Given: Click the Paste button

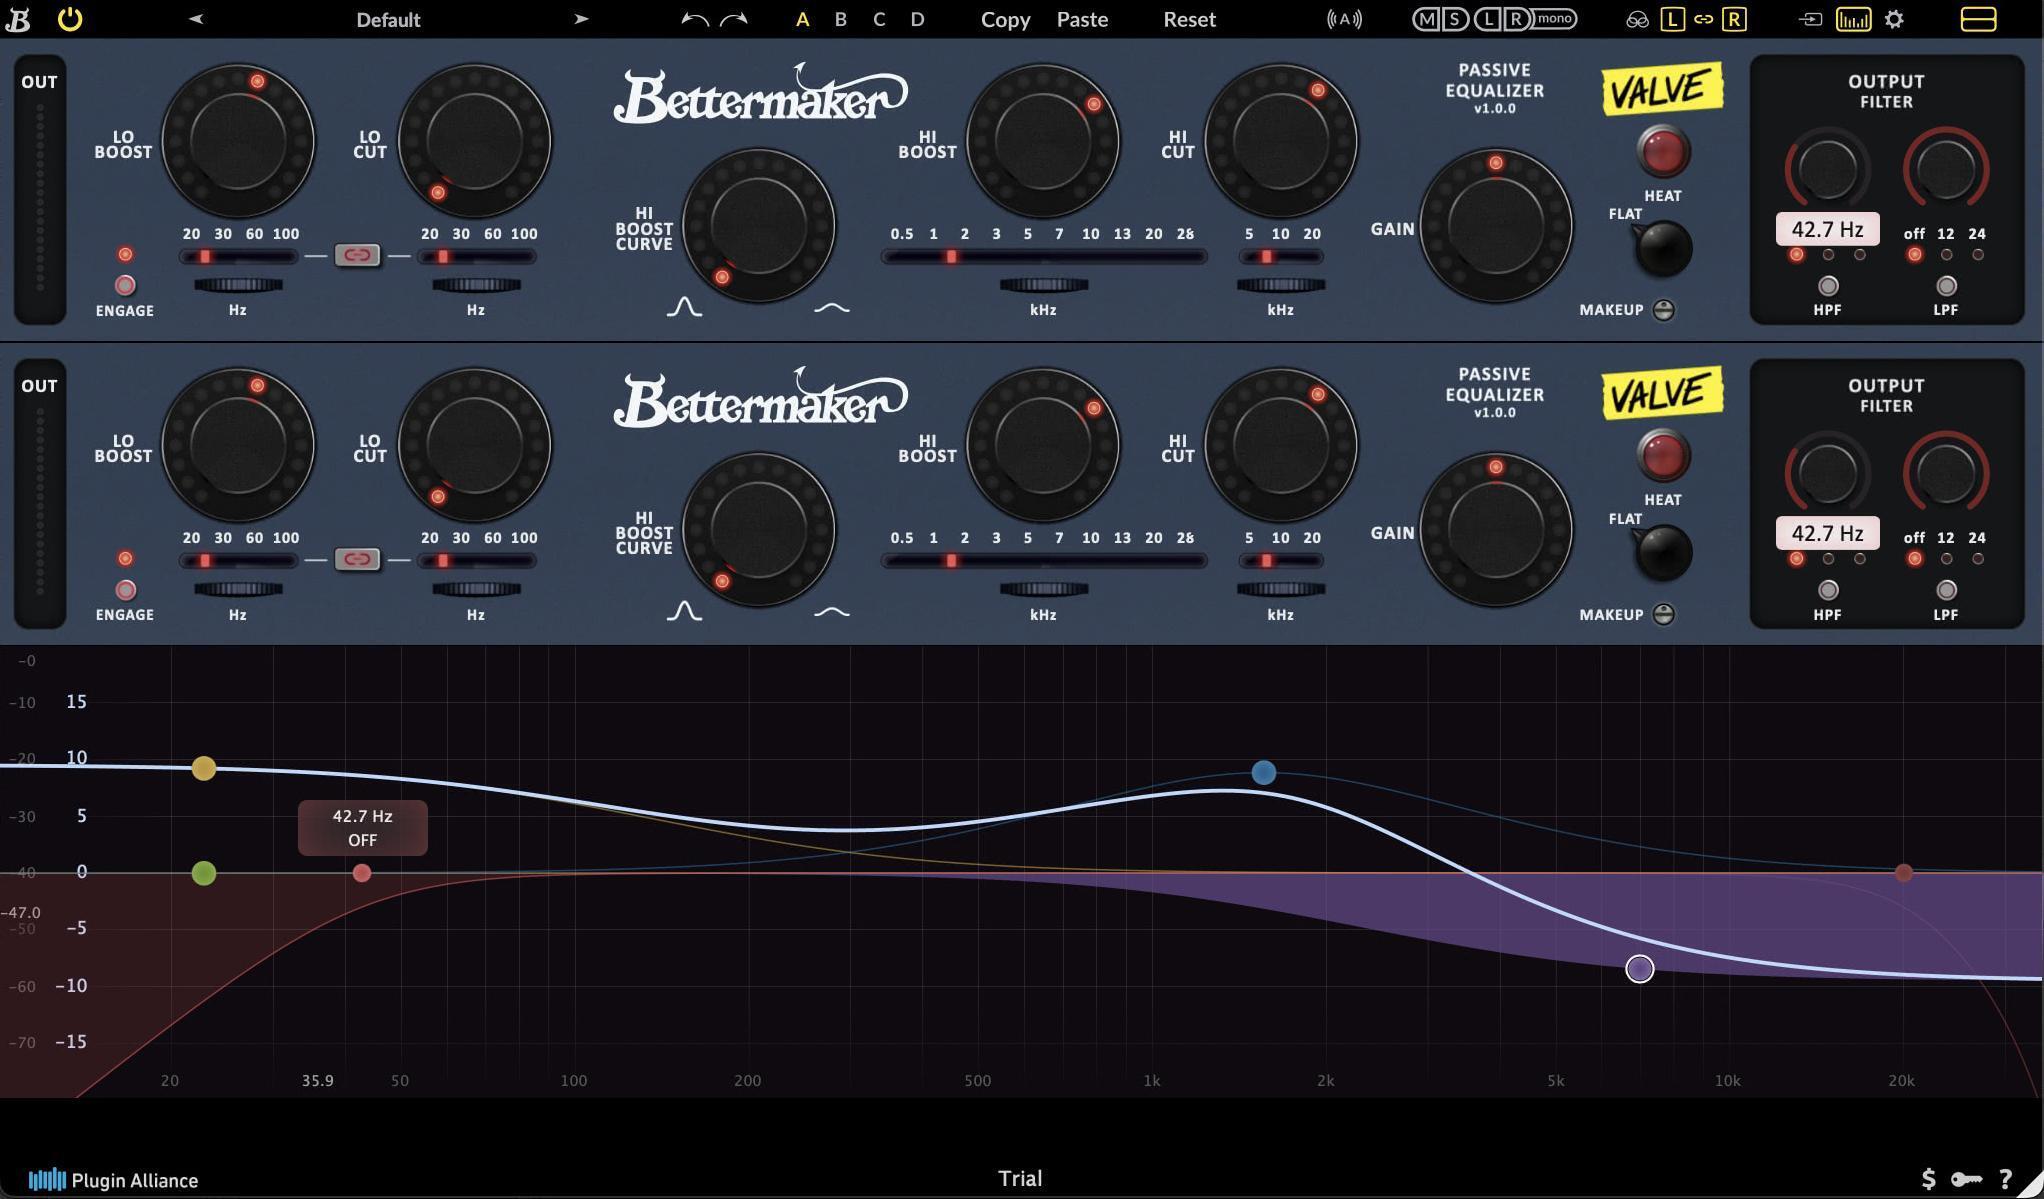Looking at the screenshot, I should pyautogui.click(x=1082, y=19).
